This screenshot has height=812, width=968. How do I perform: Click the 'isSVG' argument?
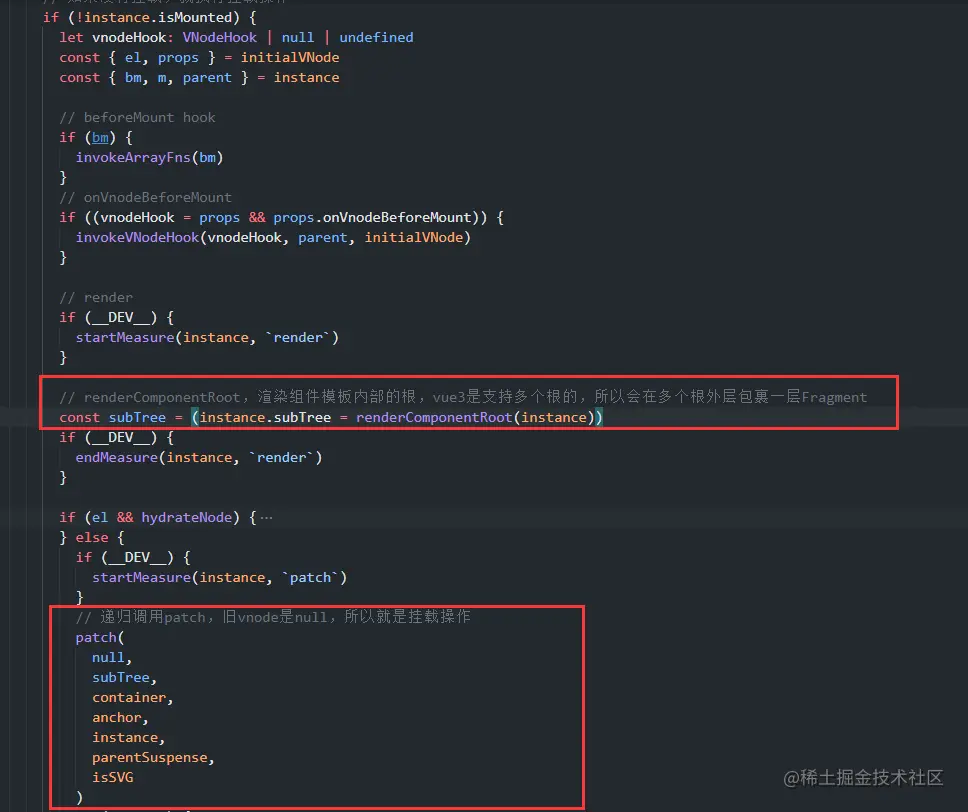pos(112,777)
